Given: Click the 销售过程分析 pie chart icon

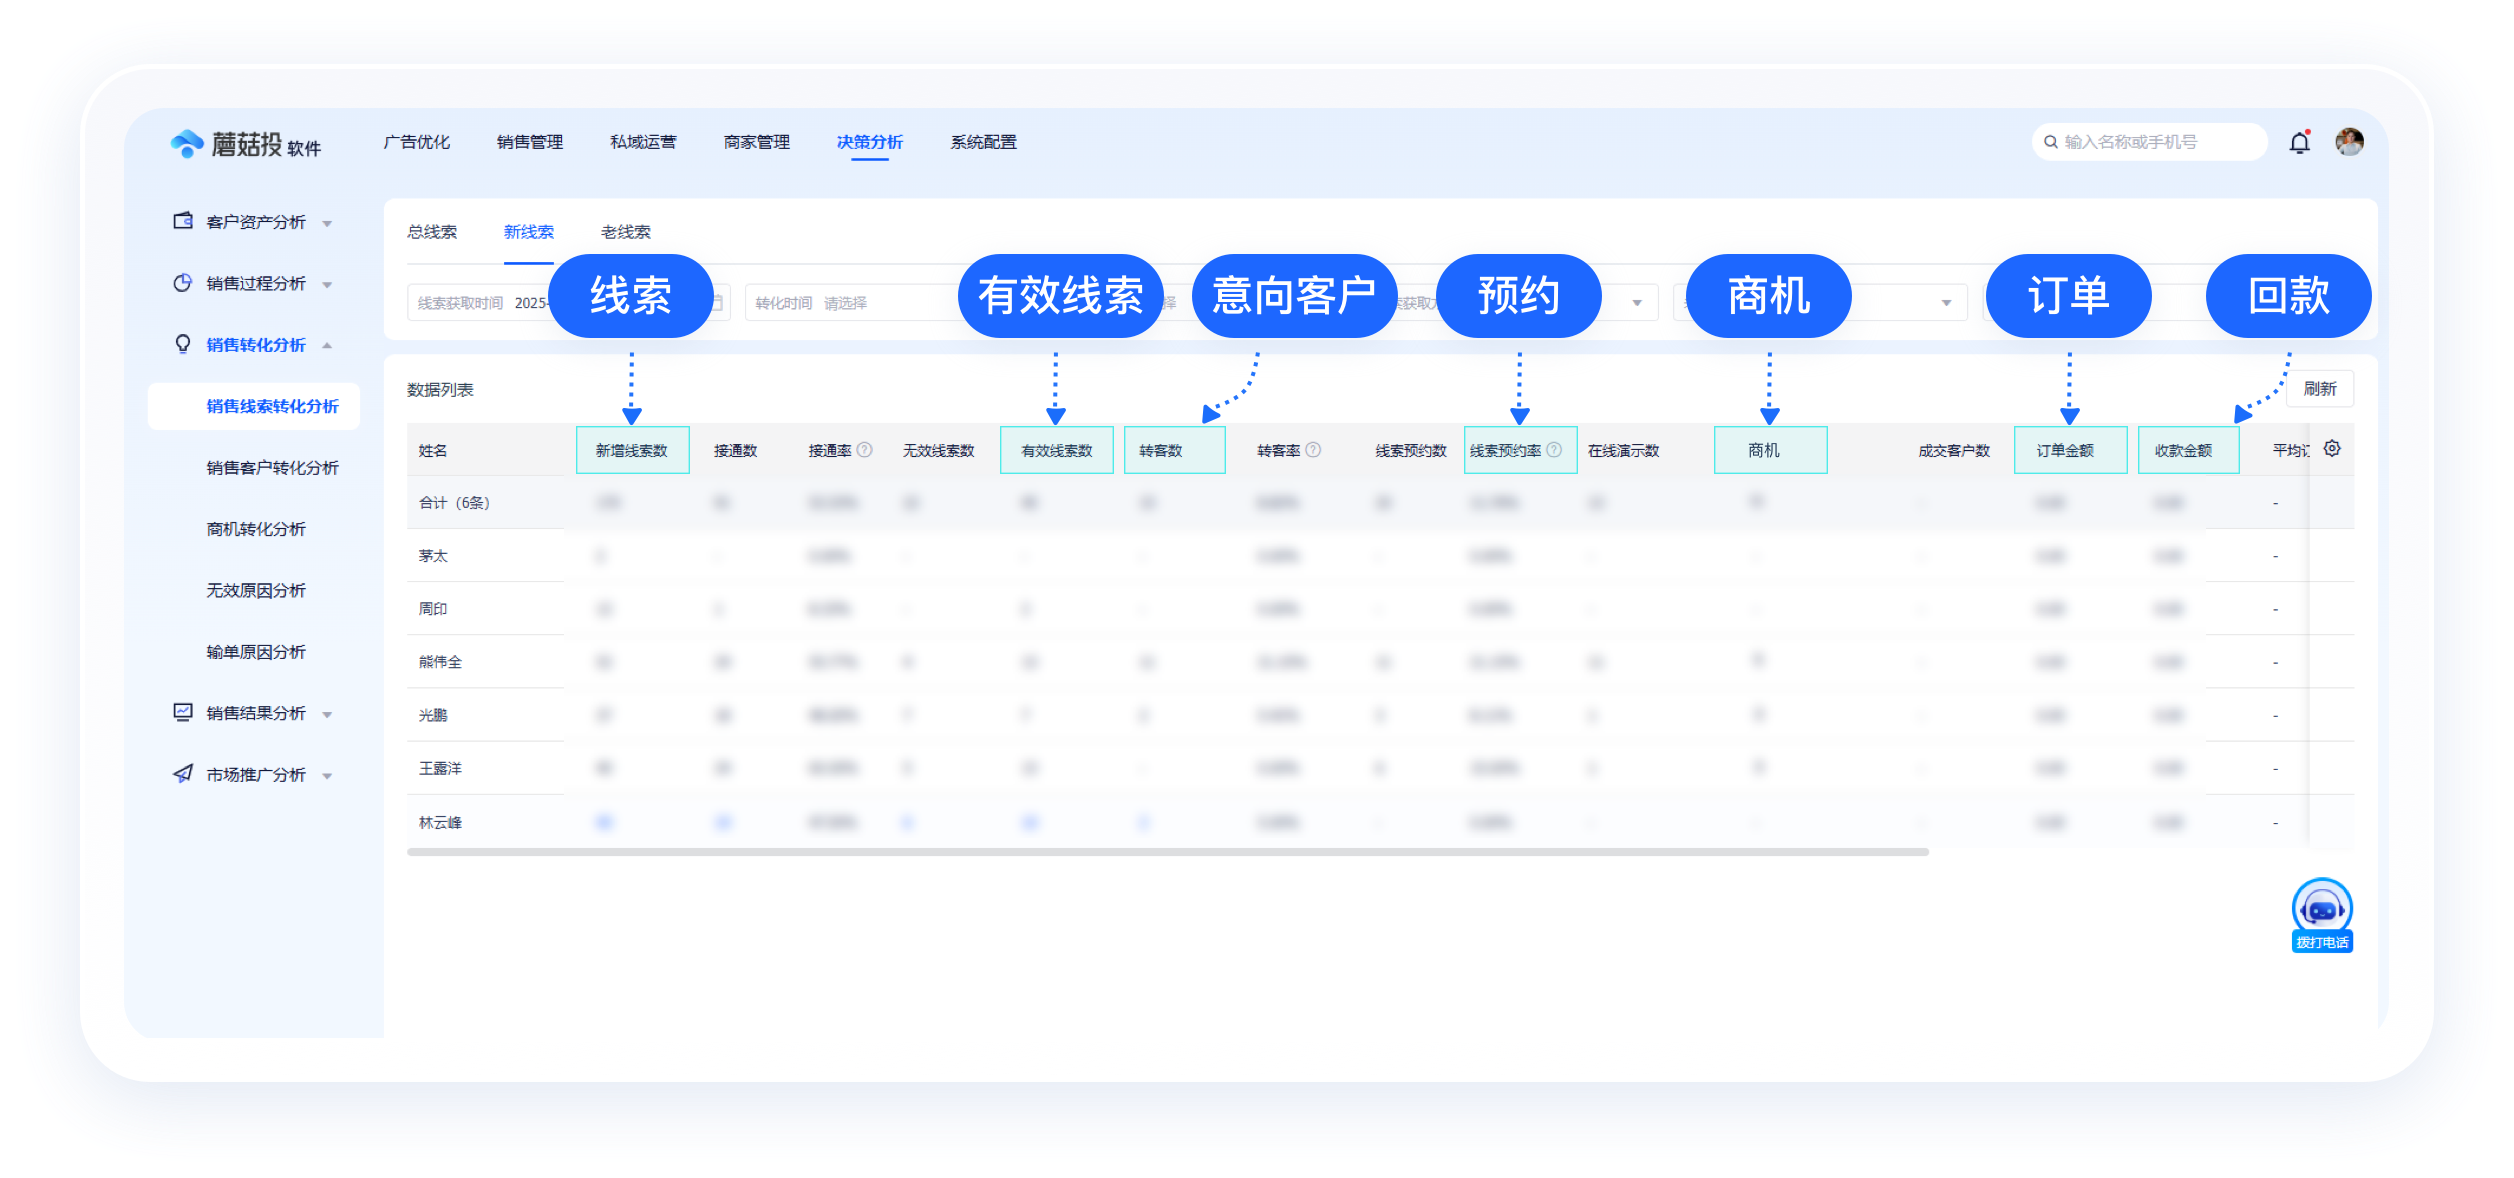Looking at the screenshot, I should pos(181,283).
